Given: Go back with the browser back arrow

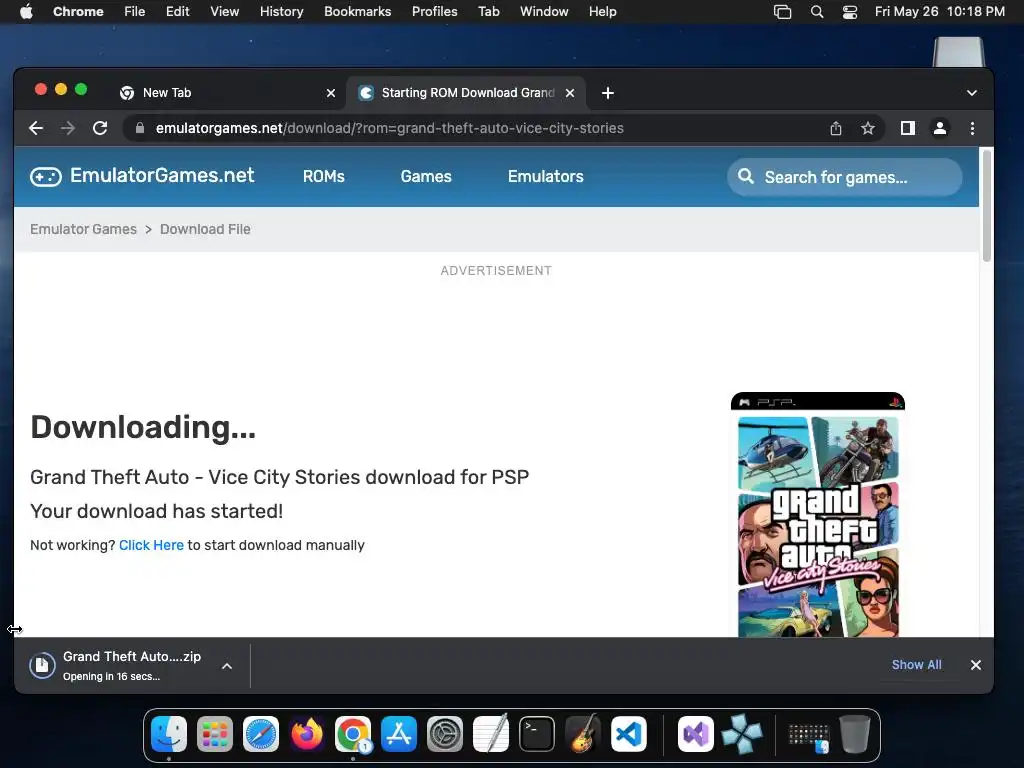Looking at the screenshot, I should click(36, 128).
